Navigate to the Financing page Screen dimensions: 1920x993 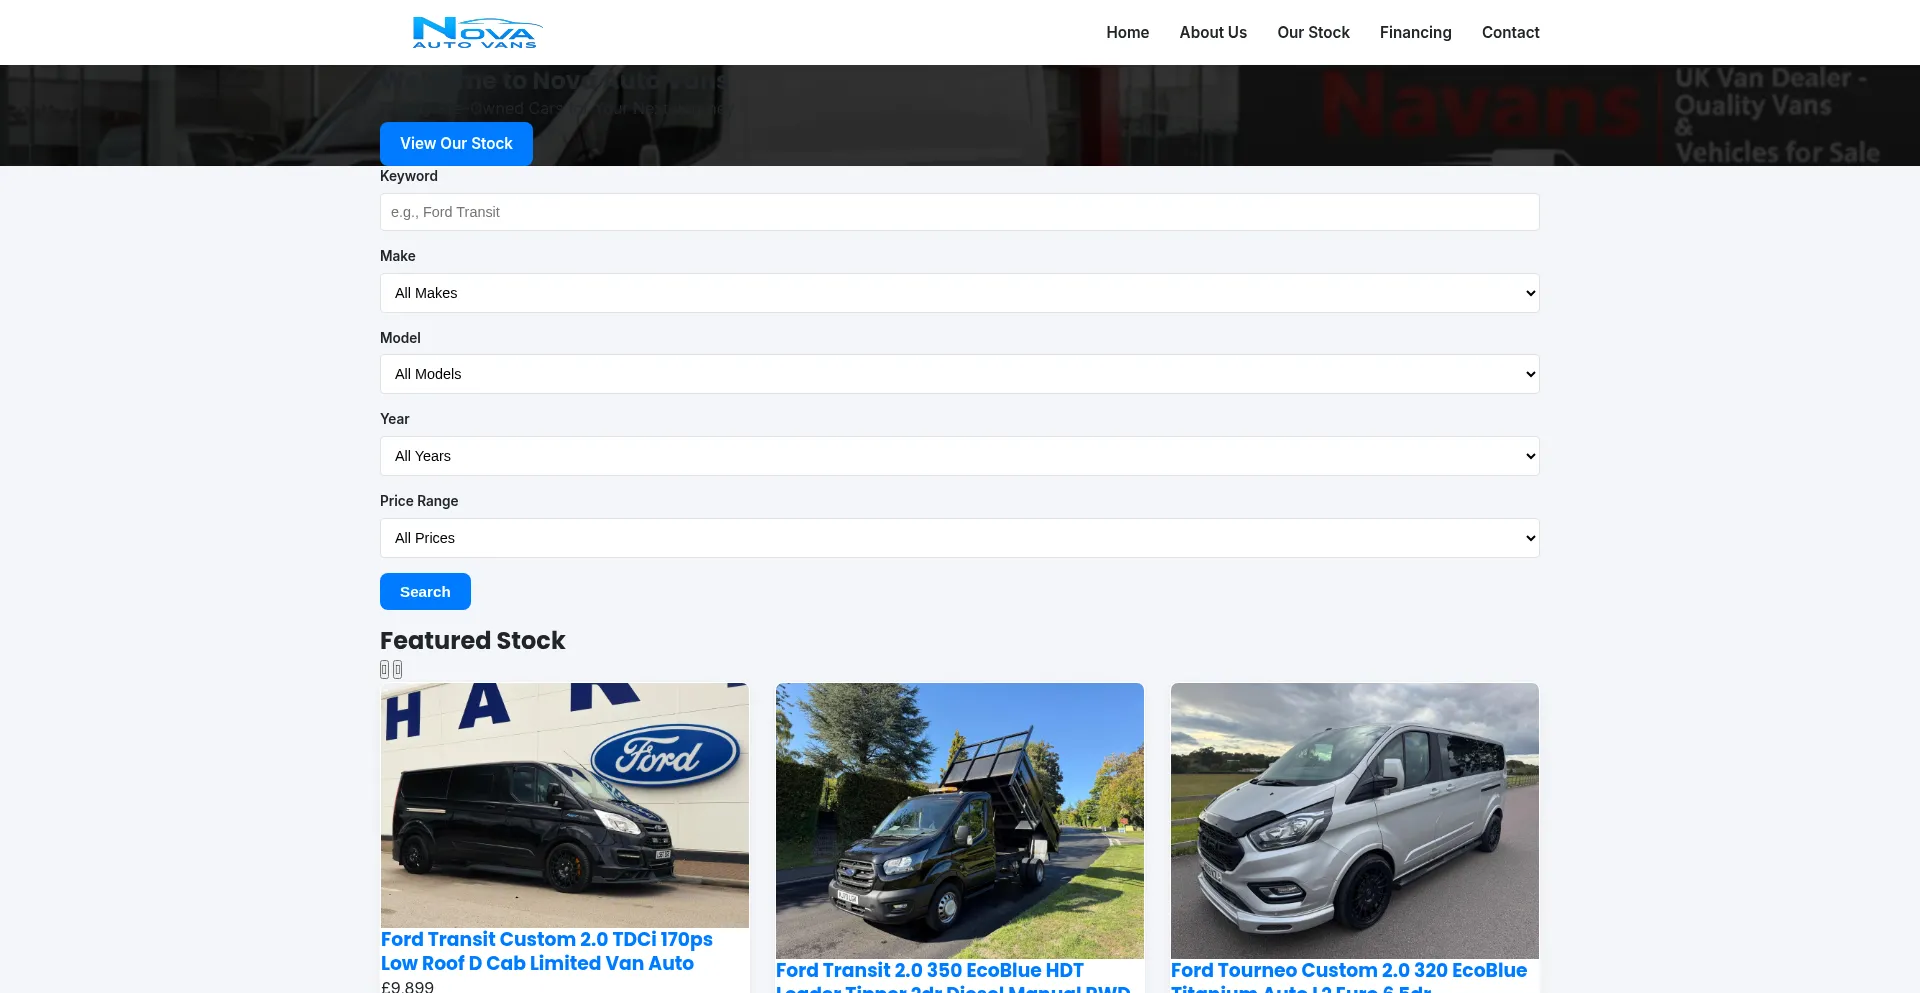pos(1415,32)
